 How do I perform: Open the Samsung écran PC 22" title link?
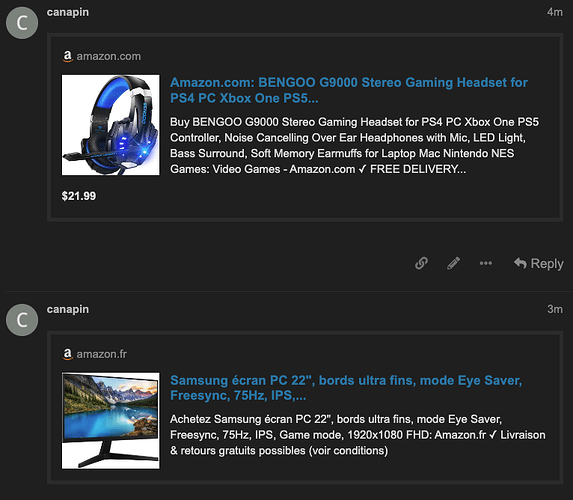click(x=346, y=388)
